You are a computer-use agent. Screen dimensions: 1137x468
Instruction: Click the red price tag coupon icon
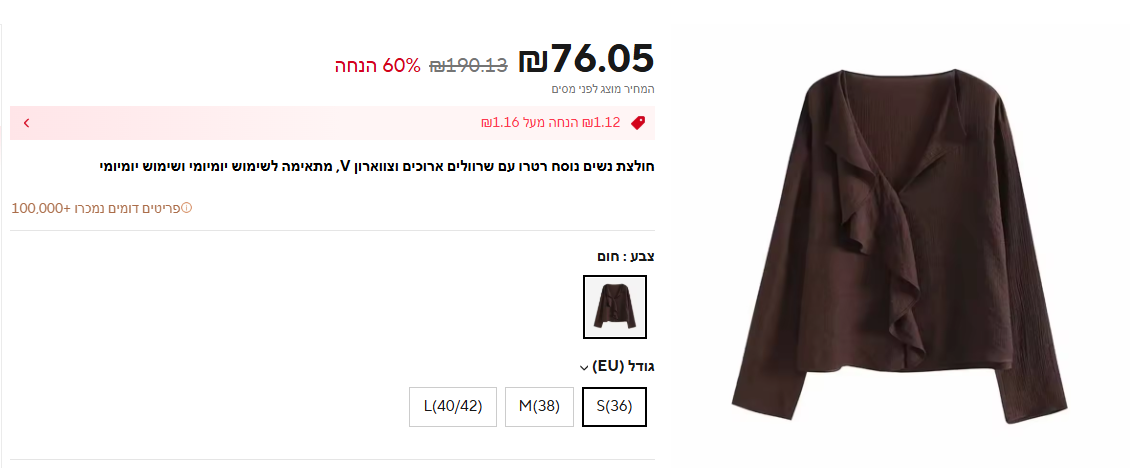pos(637,123)
